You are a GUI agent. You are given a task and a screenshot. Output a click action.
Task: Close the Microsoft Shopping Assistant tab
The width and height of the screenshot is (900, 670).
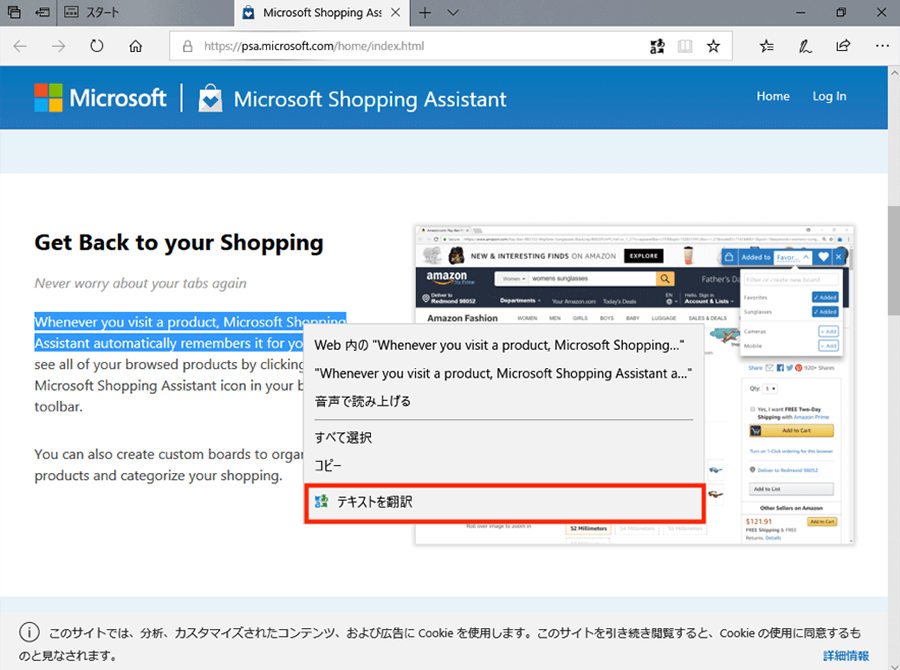click(395, 13)
